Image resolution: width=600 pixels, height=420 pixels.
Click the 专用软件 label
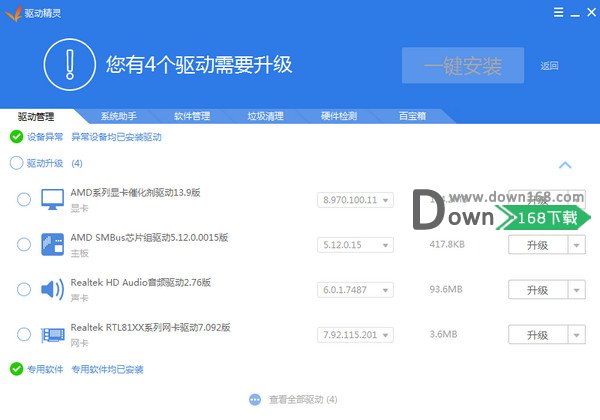point(45,370)
